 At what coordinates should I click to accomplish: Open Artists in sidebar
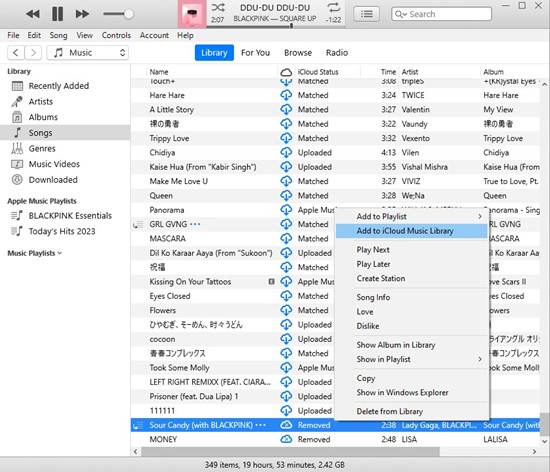coord(65,102)
